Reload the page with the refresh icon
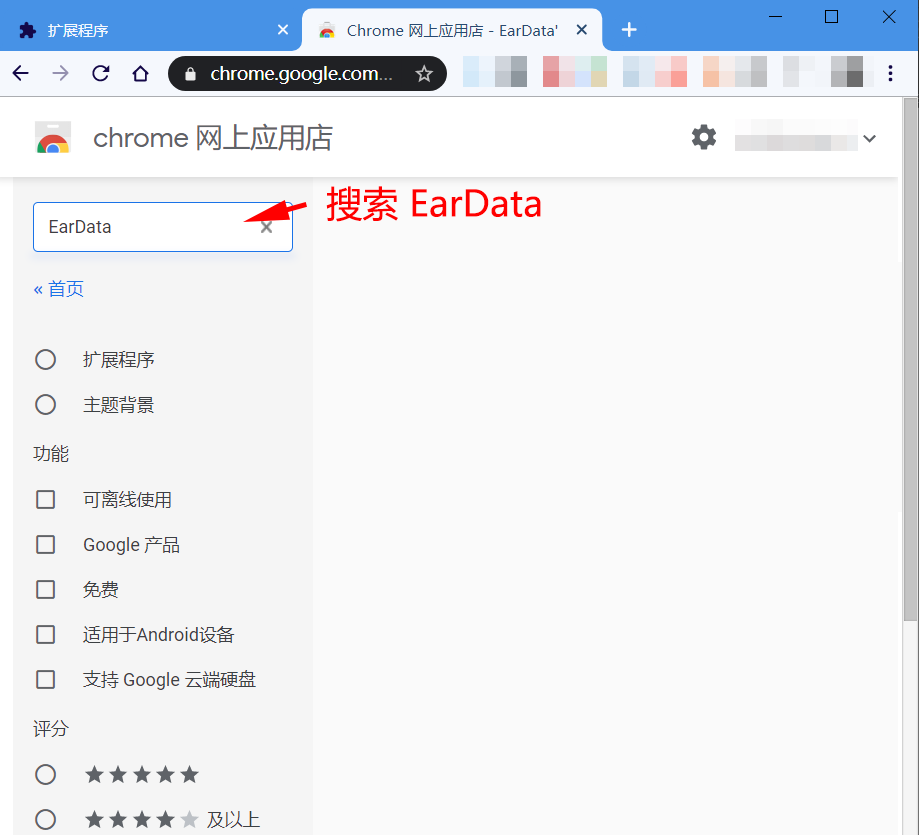 pos(101,73)
